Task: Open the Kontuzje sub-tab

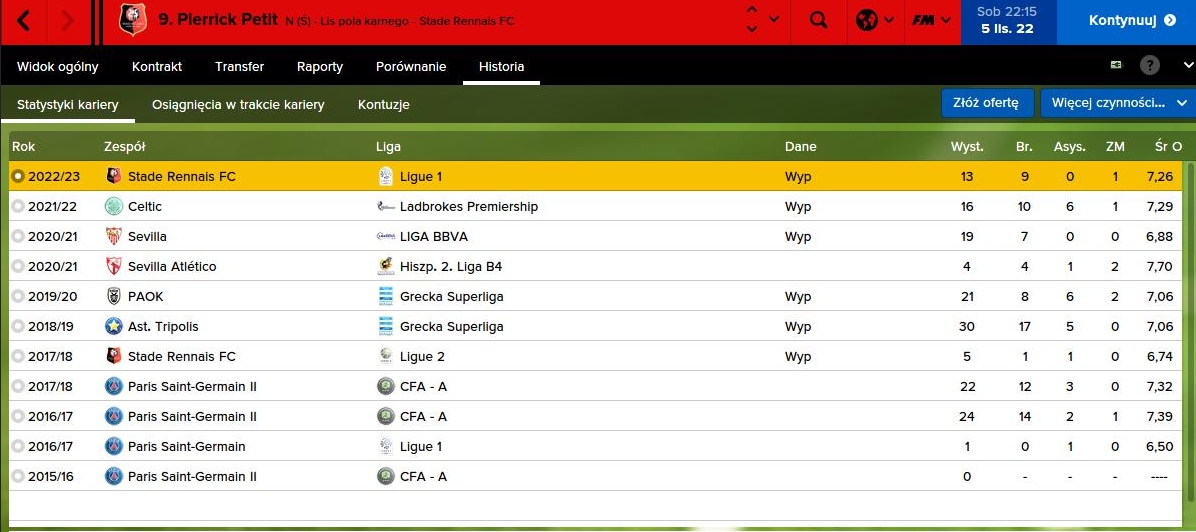Action: (383, 104)
